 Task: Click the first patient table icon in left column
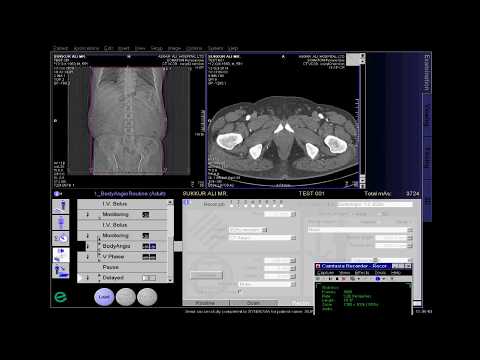(x=61, y=207)
